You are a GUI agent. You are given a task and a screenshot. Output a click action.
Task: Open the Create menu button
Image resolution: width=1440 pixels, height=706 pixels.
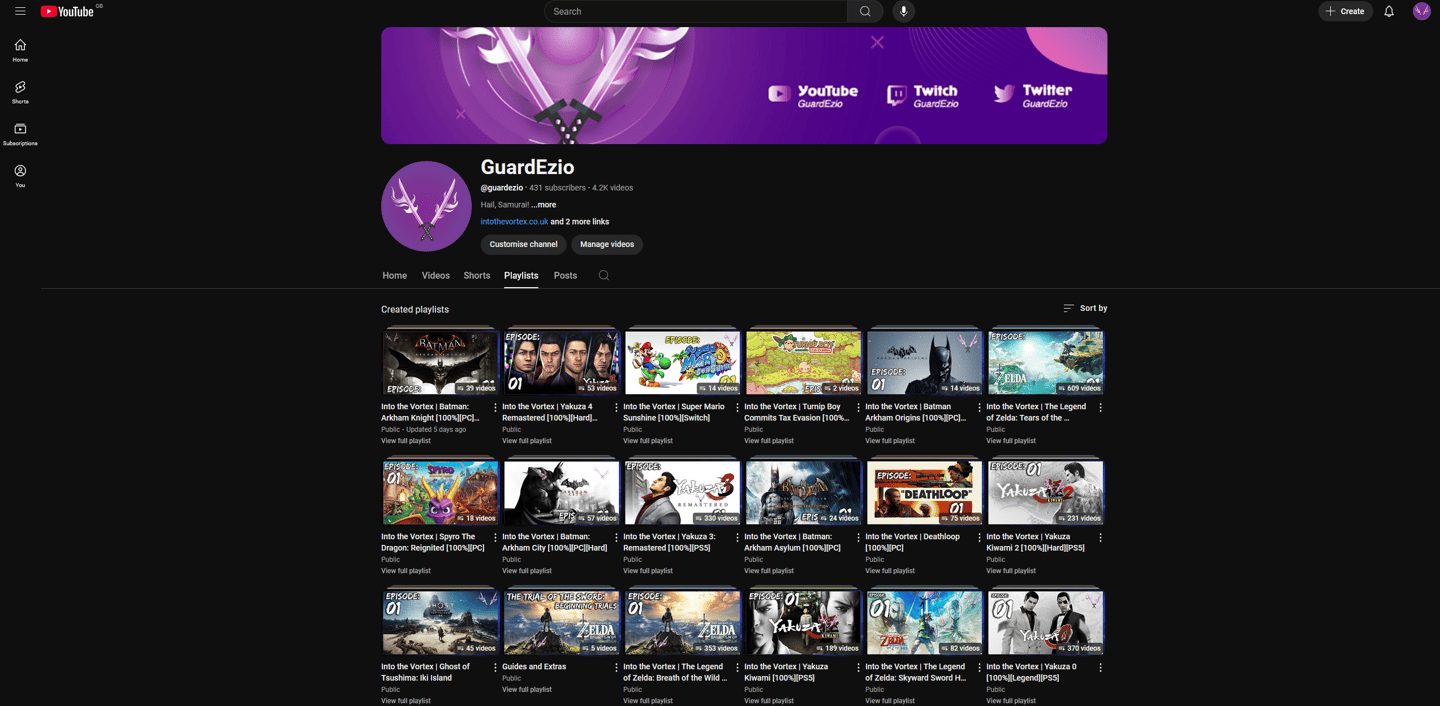coord(1345,11)
